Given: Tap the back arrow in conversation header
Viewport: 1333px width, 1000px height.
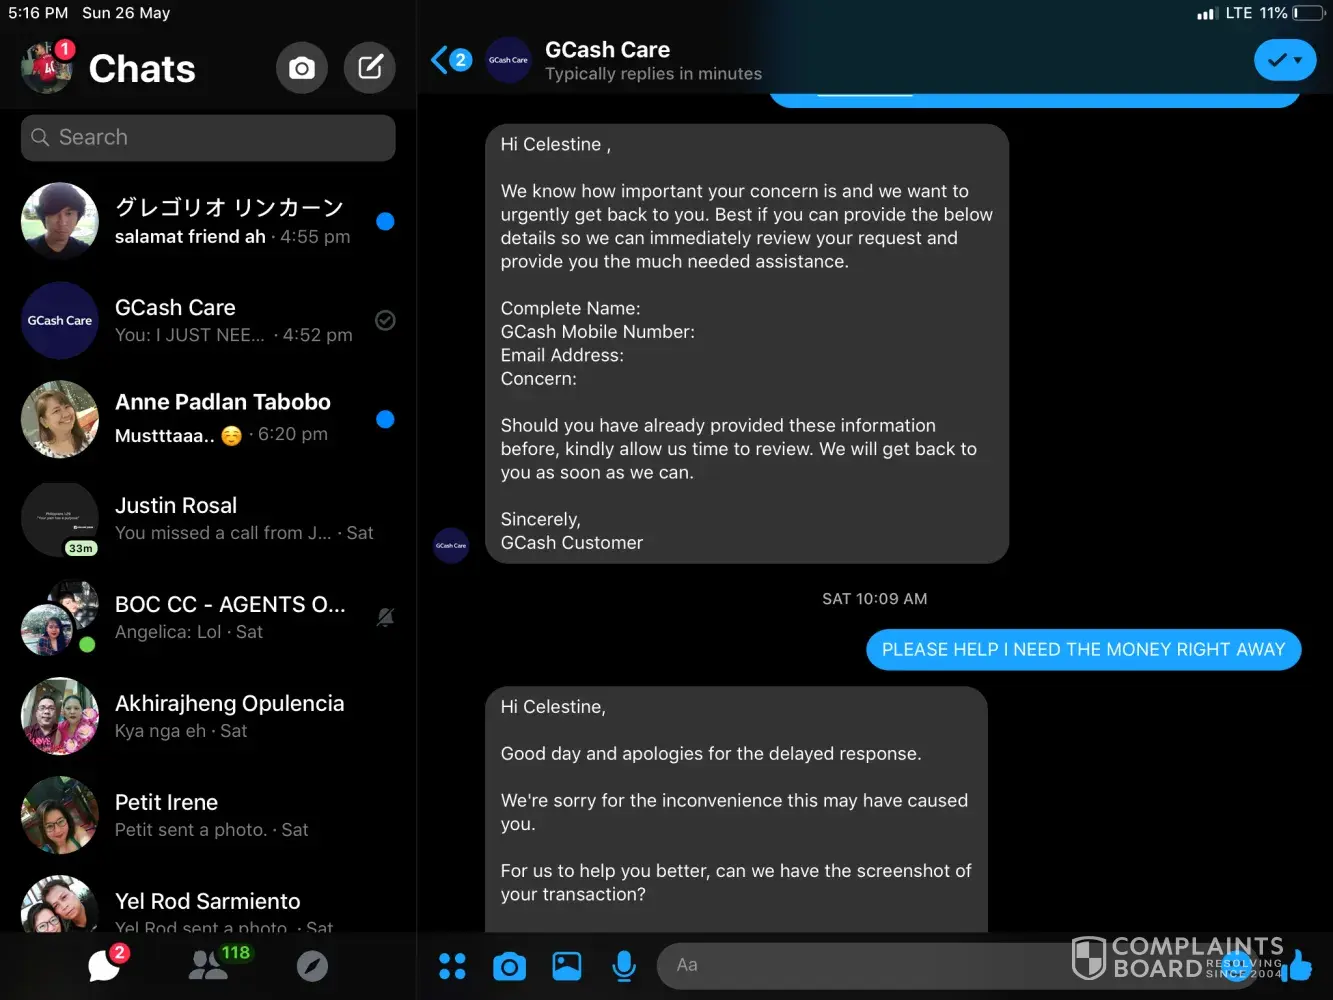Looking at the screenshot, I should pos(439,60).
